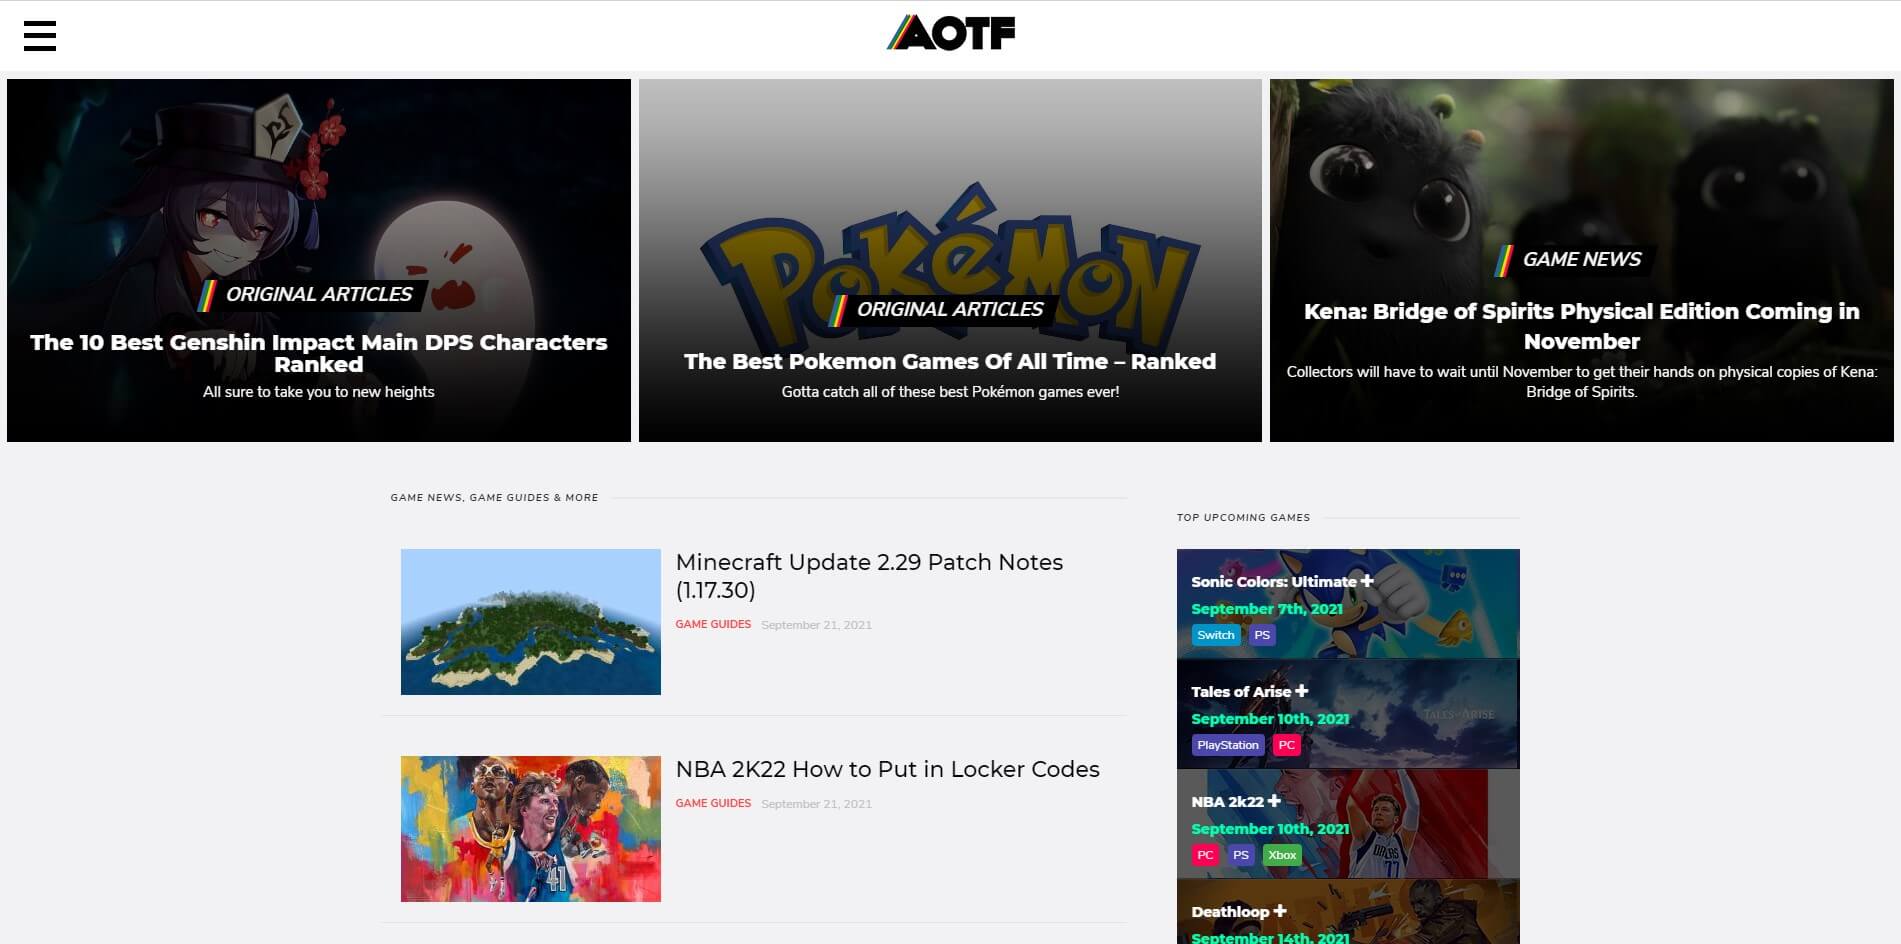Open Genshin Impact Main DPS Characters article
This screenshot has width=1901, height=944.
[x=319, y=353]
